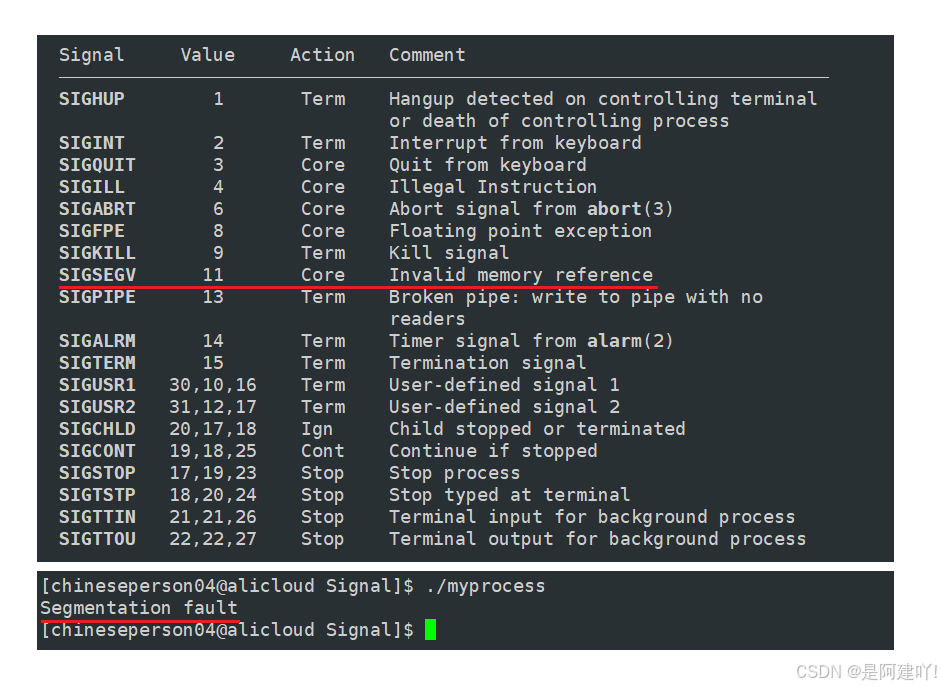Select 'Invalid memory reference' comment text
The height and width of the screenshot is (687, 941).
click(x=521, y=275)
